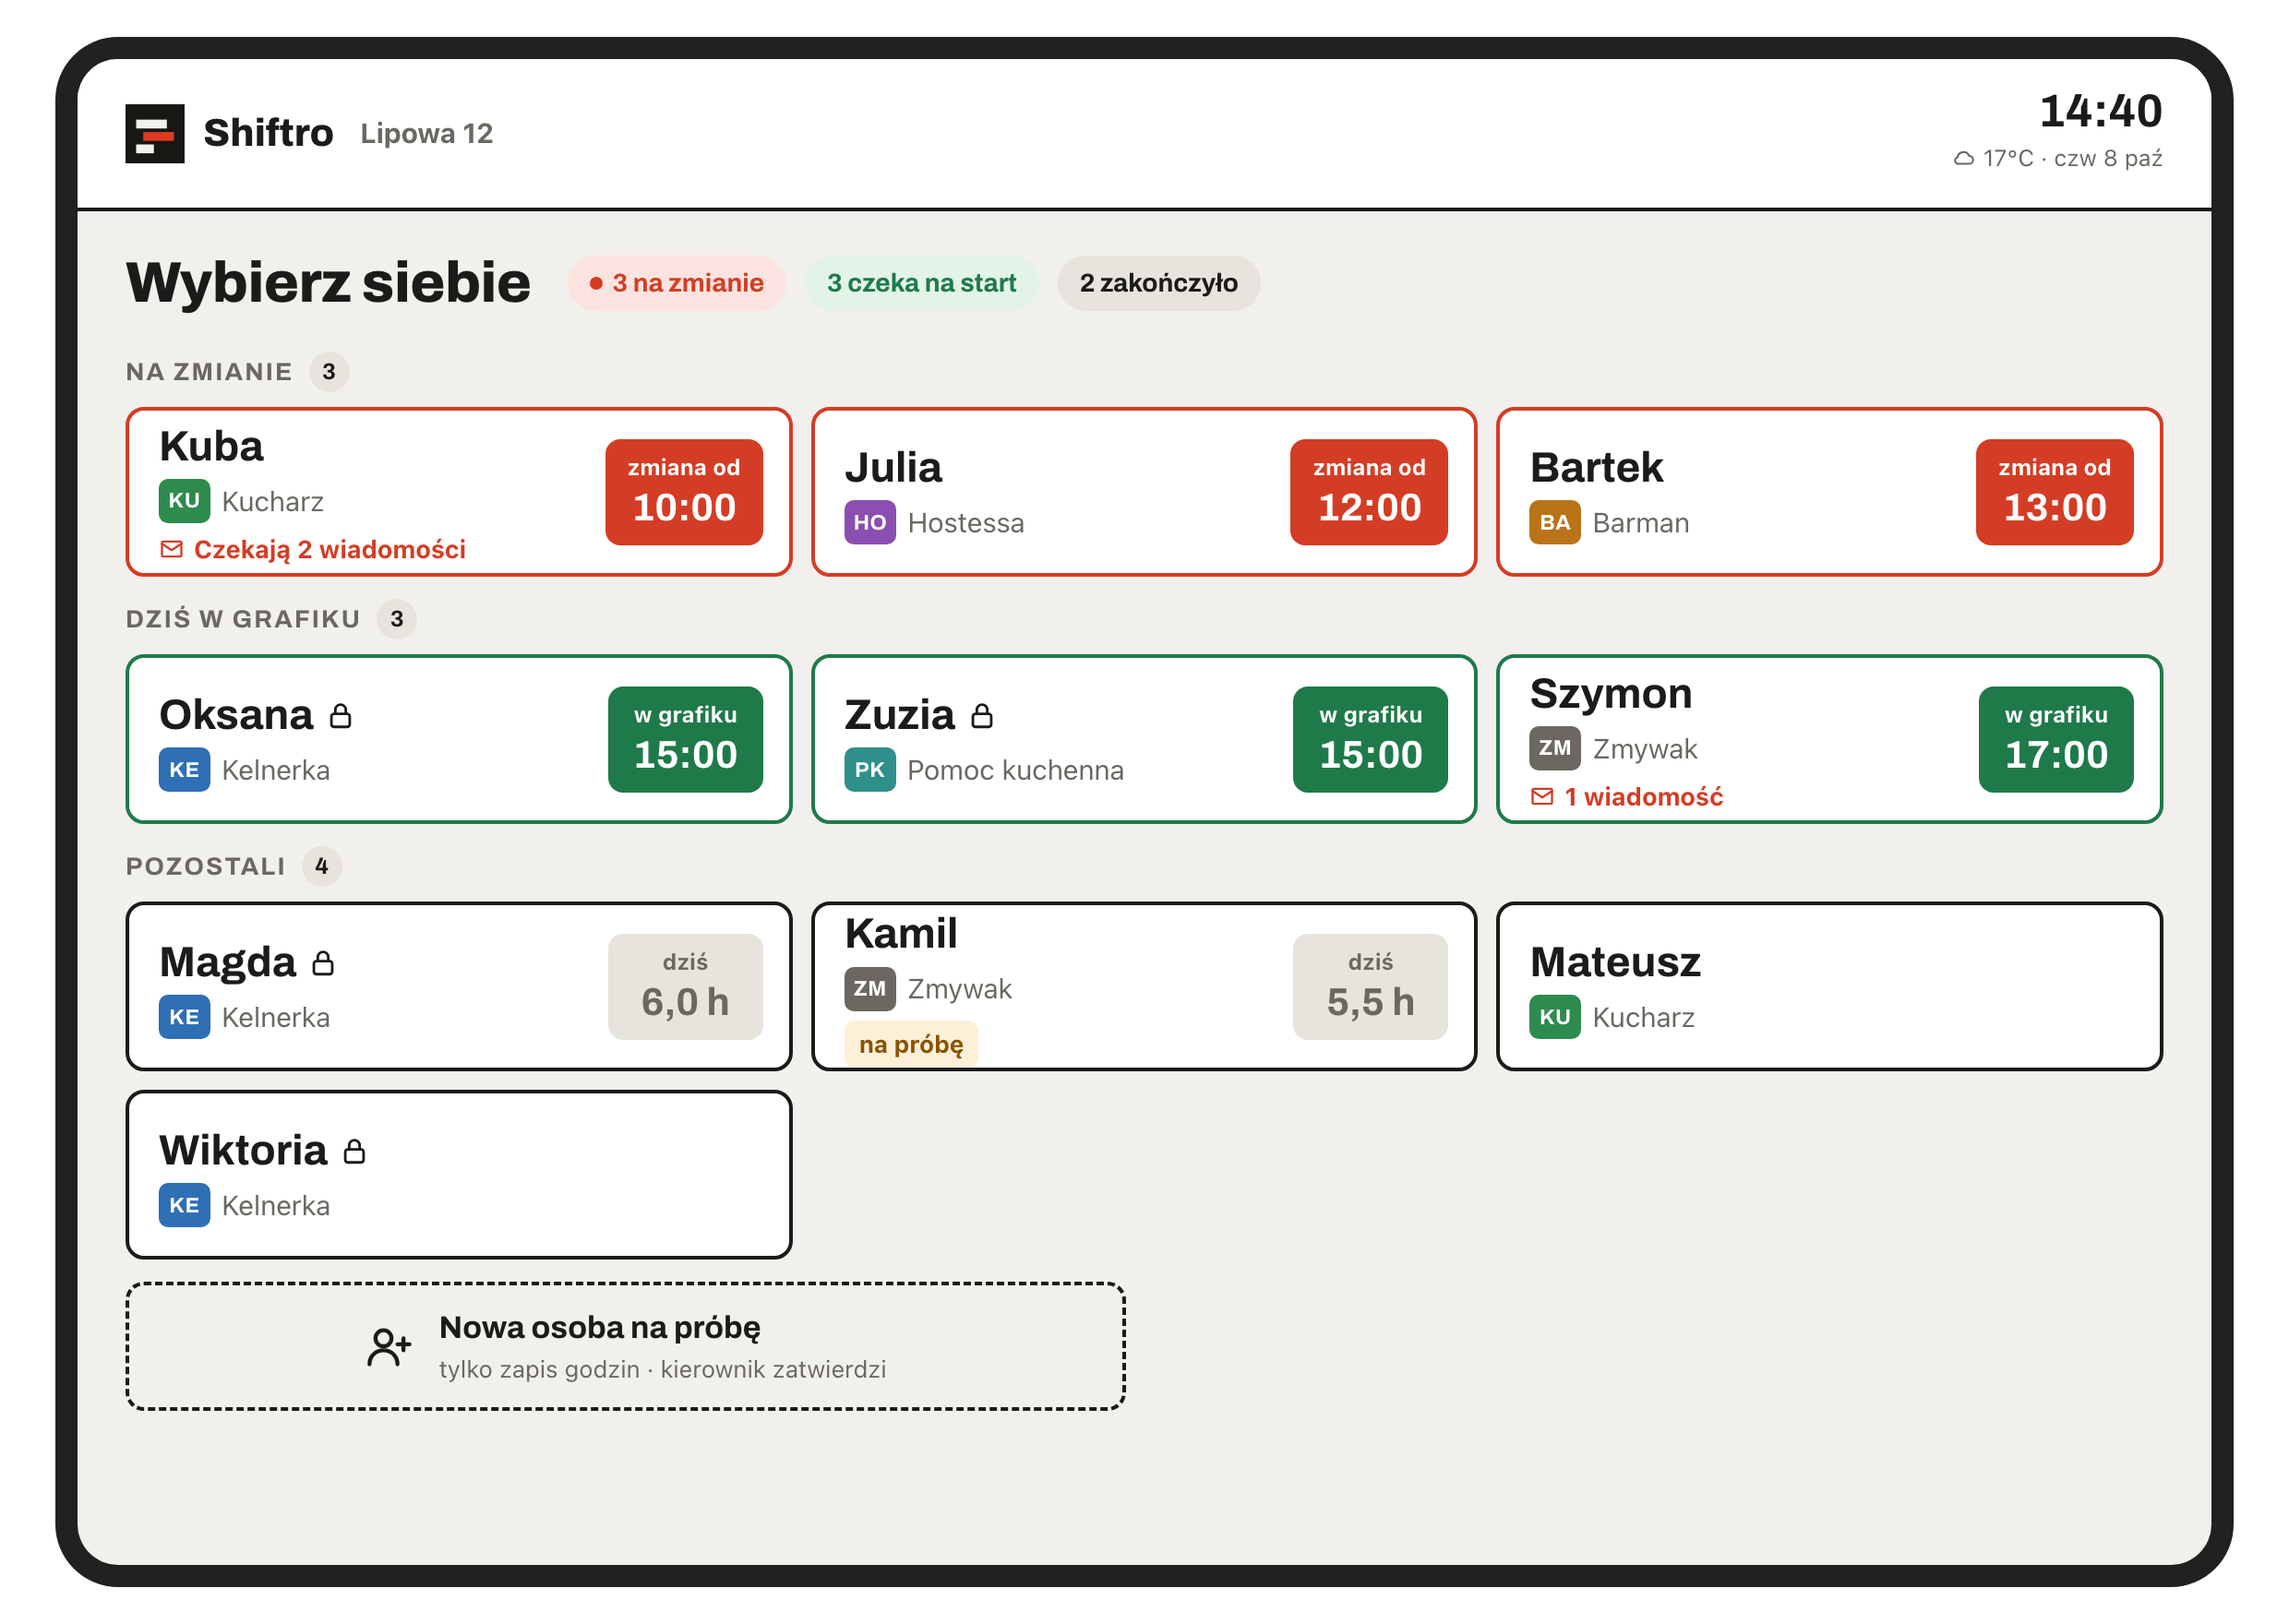Viewport: 2289px width, 1624px height.
Task: Click the lock icon next to Magda
Action: tap(322, 962)
